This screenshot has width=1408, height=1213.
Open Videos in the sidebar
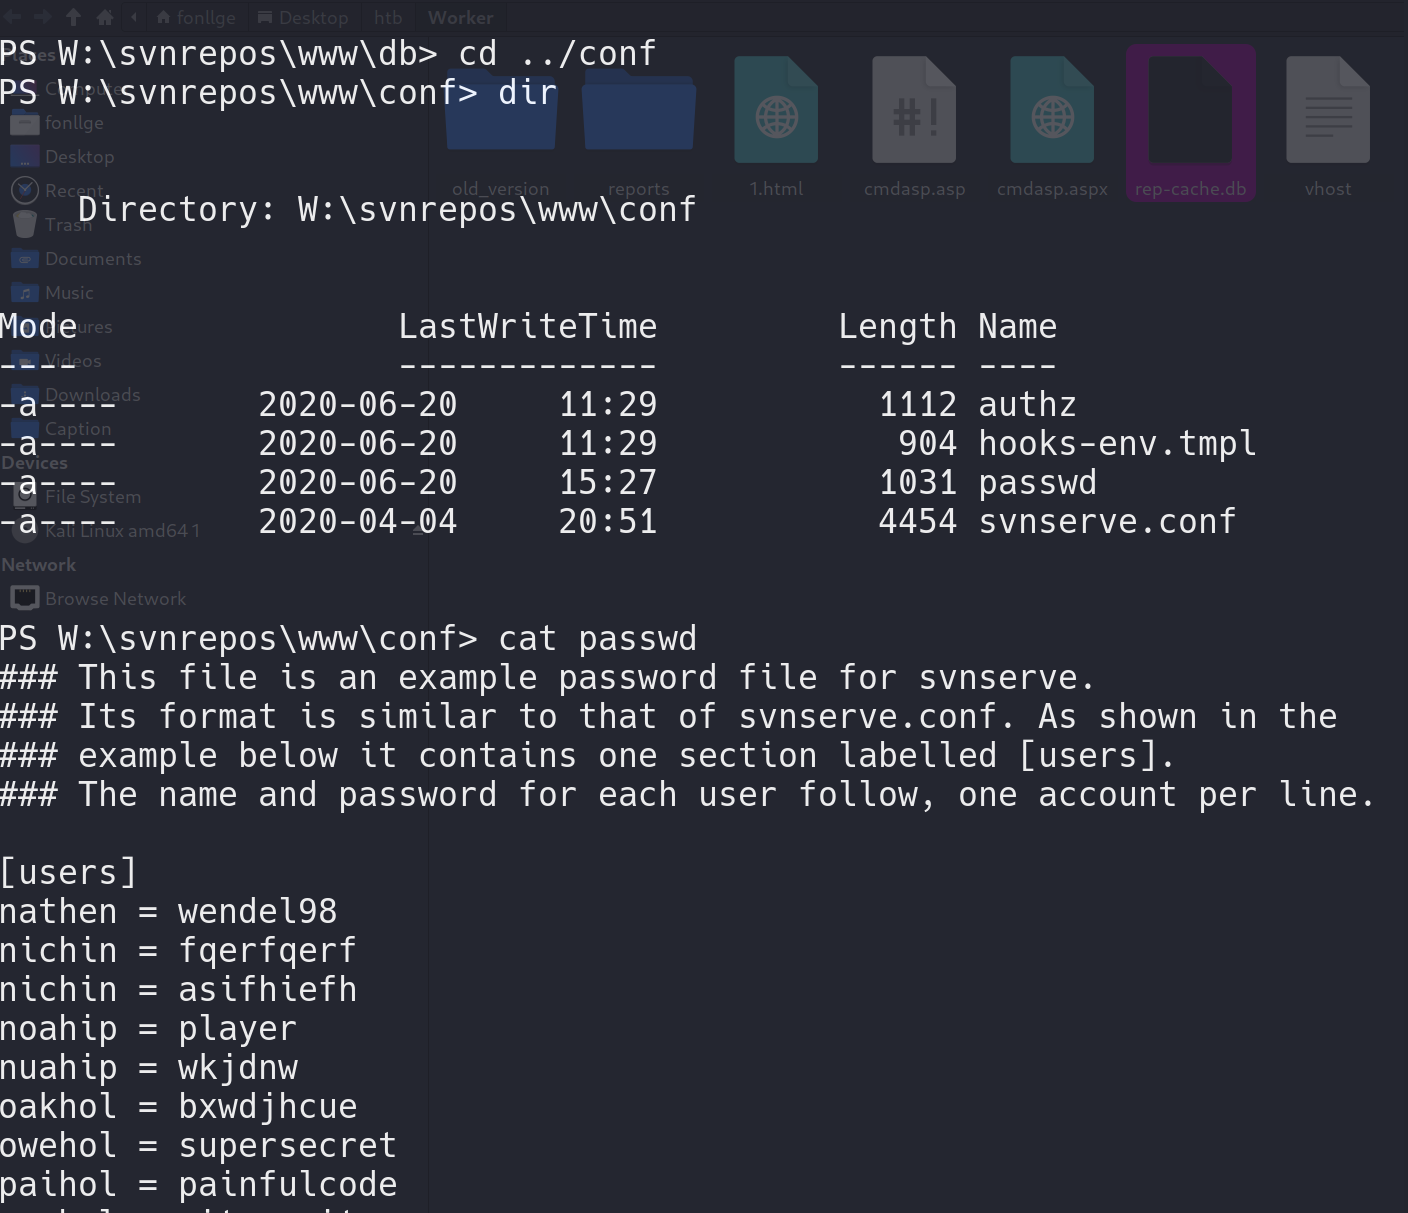pyautogui.click(x=73, y=361)
